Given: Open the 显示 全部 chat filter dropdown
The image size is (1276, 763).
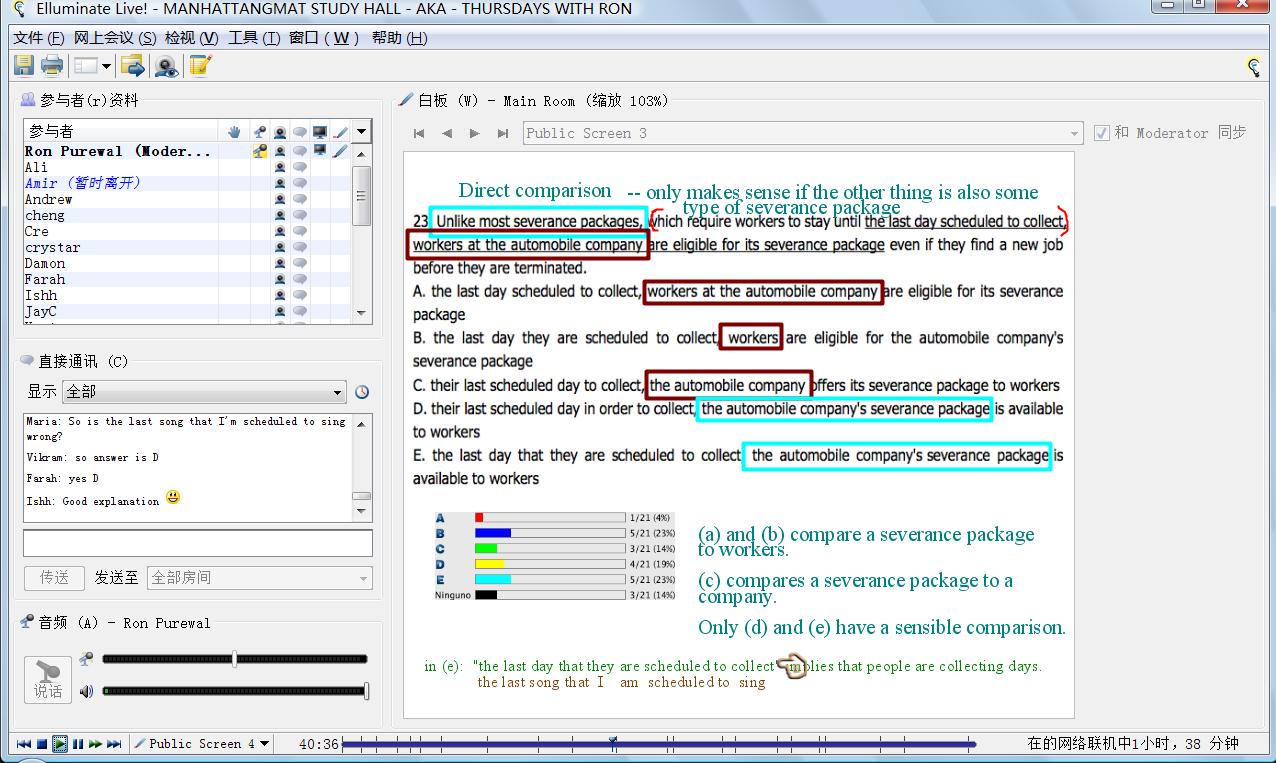Looking at the screenshot, I should pos(204,392).
